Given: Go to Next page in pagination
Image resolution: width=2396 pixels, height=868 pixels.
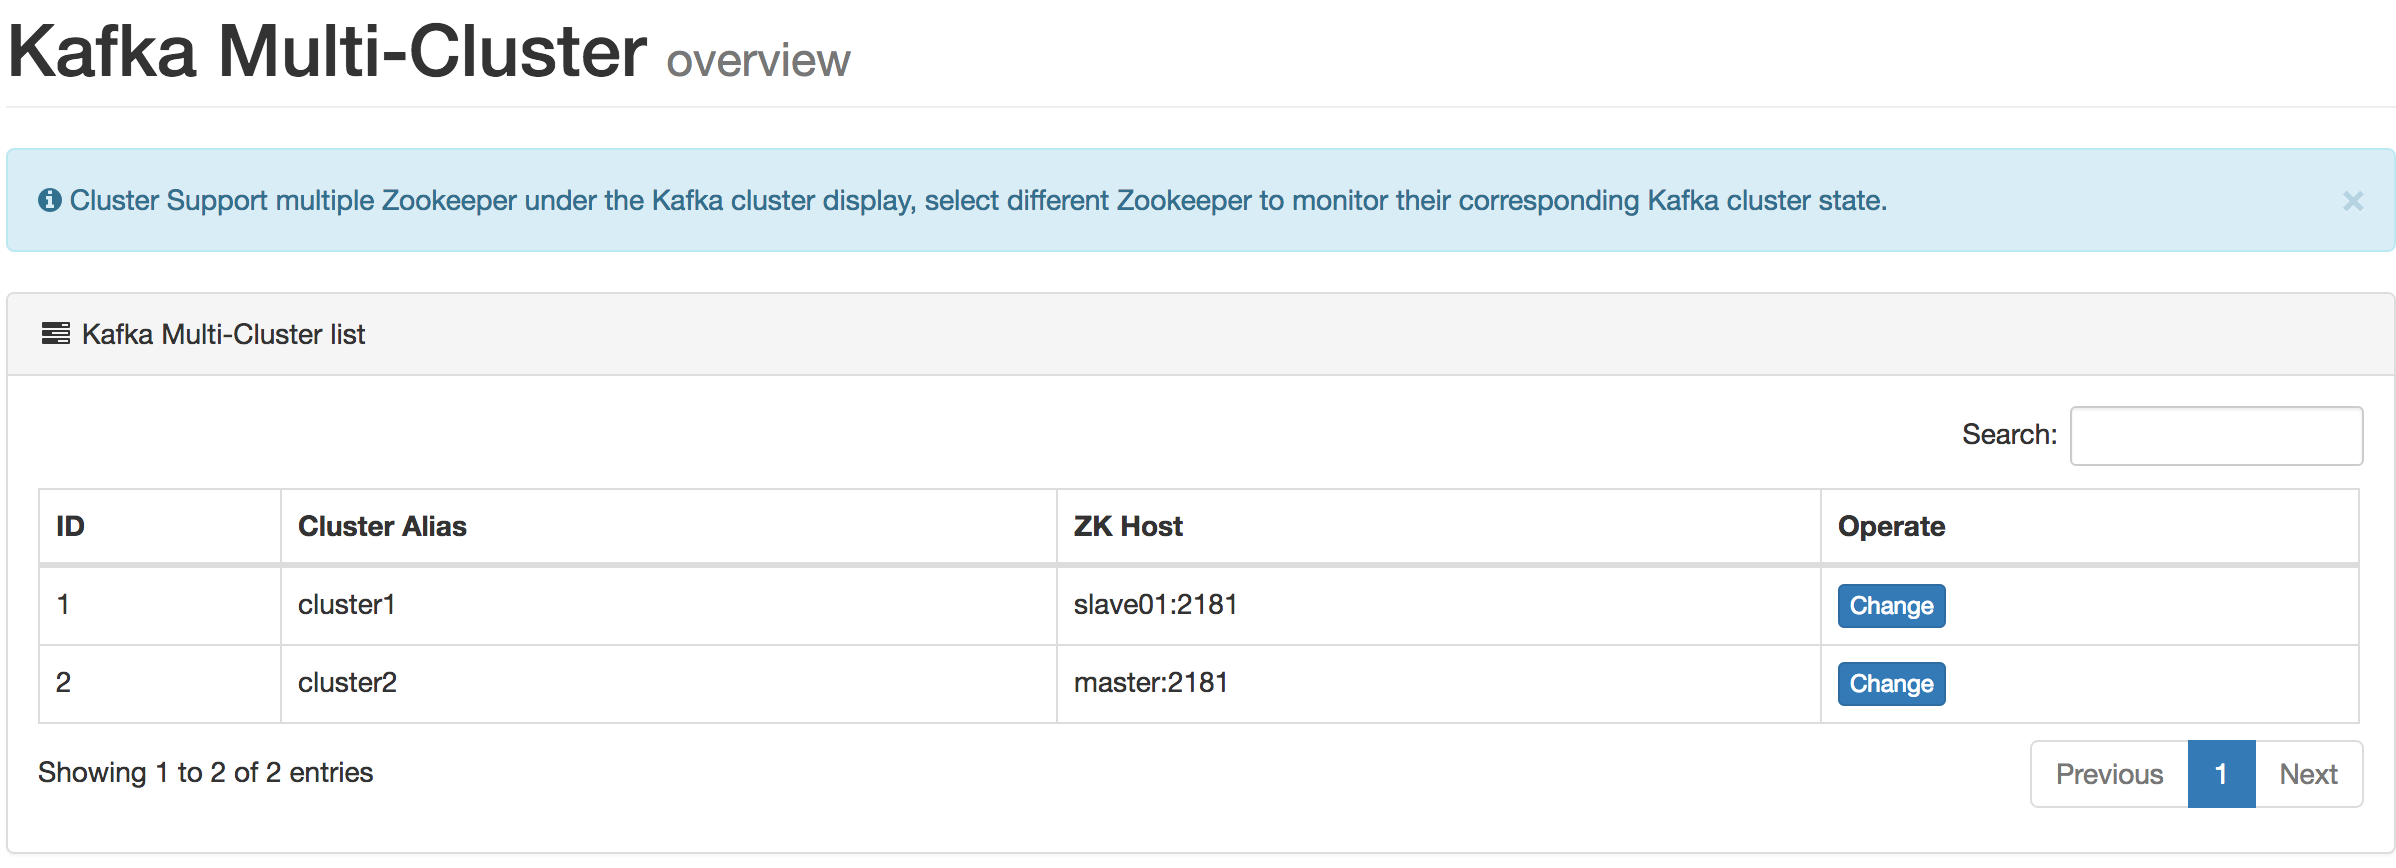Looking at the screenshot, I should pos(2308,774).
